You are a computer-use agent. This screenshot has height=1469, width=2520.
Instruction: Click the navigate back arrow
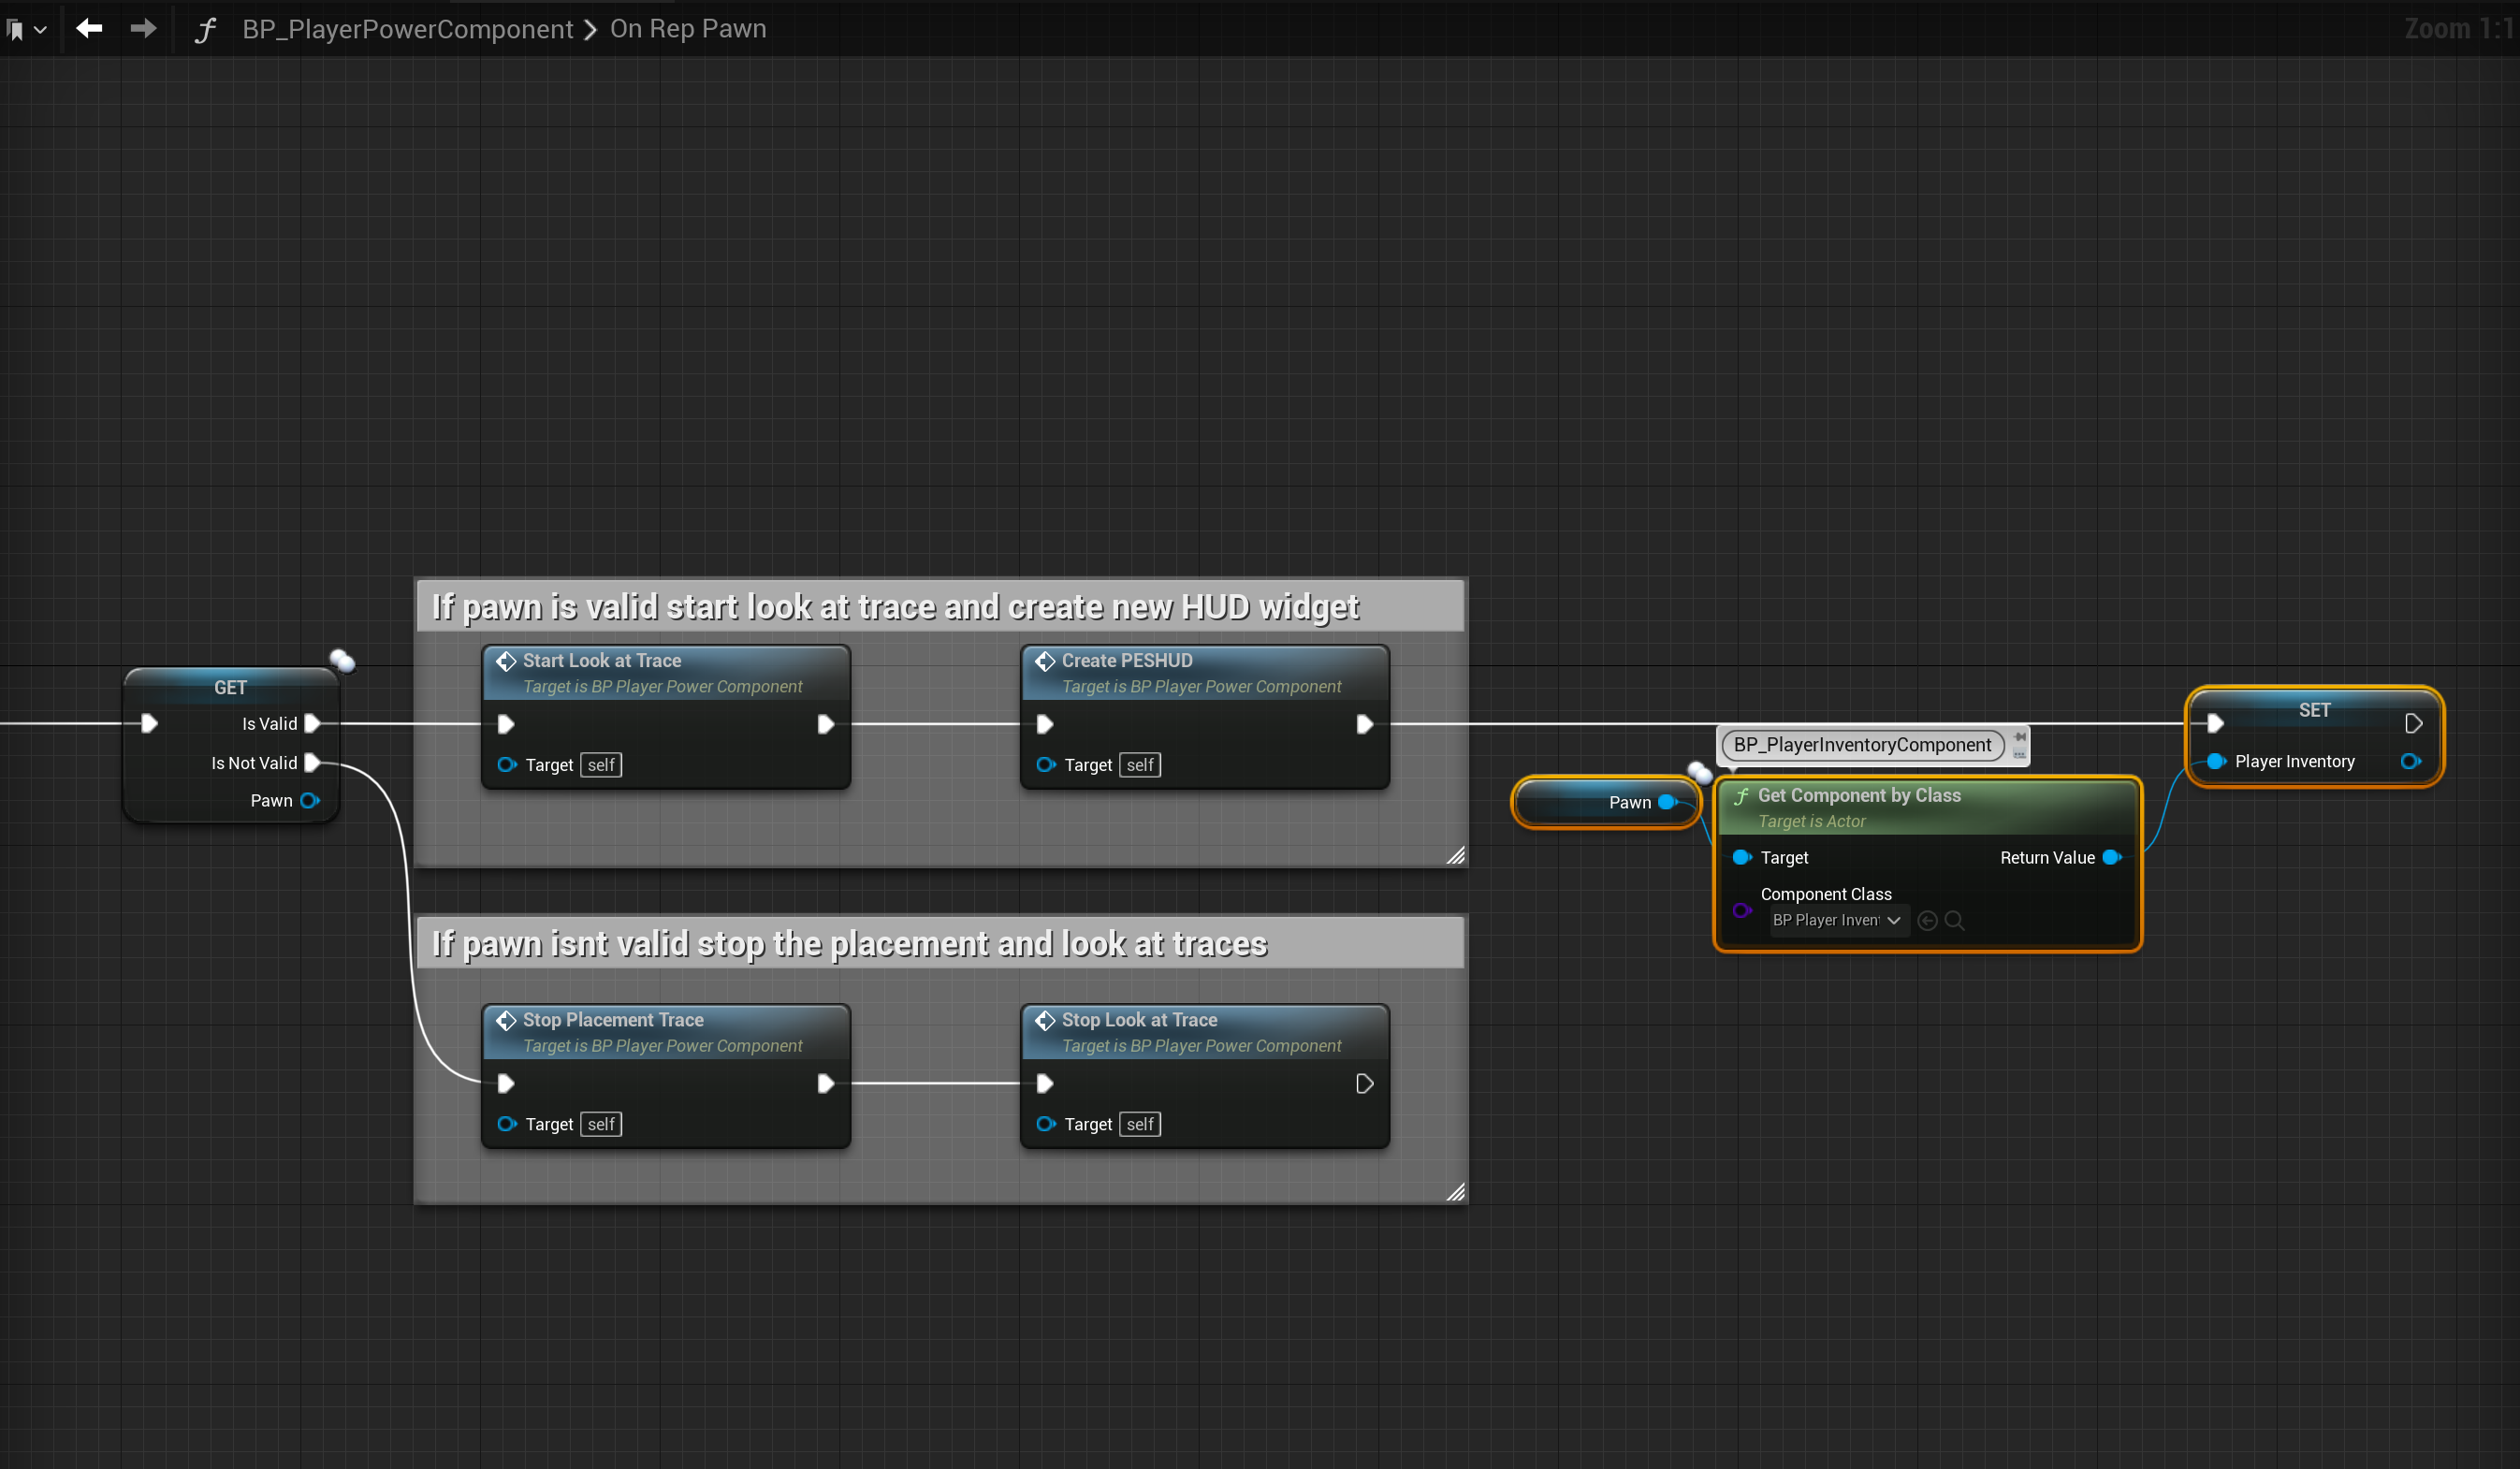coord(89,29)
